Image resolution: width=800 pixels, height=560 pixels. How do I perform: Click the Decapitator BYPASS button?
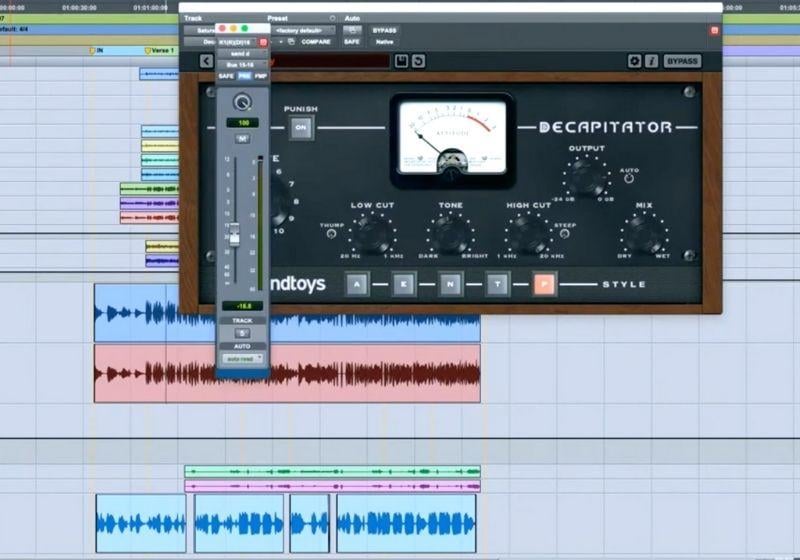coord(682,61)
